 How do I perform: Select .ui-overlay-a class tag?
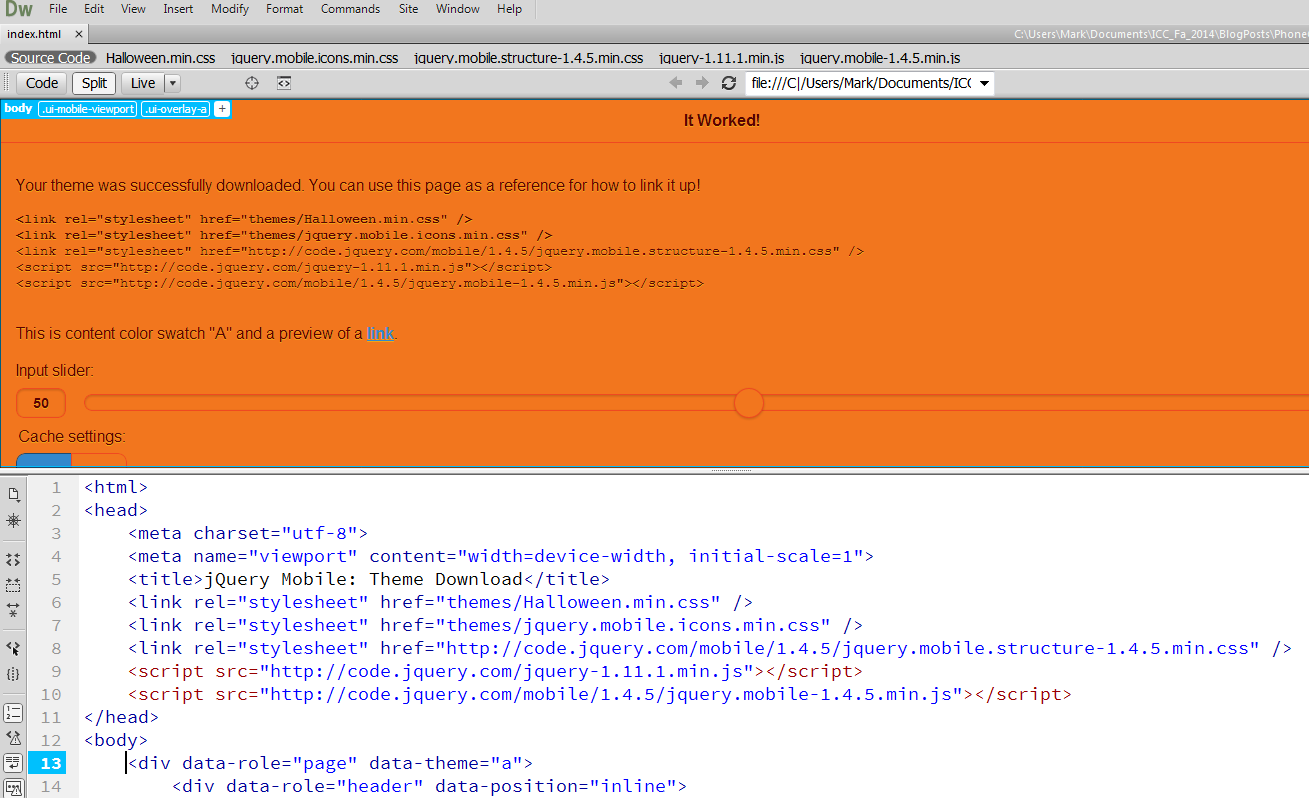click(176, 109)
